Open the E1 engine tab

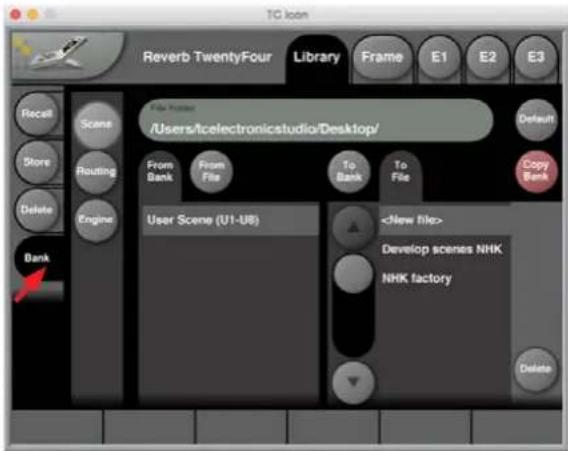tap(439, 57)
